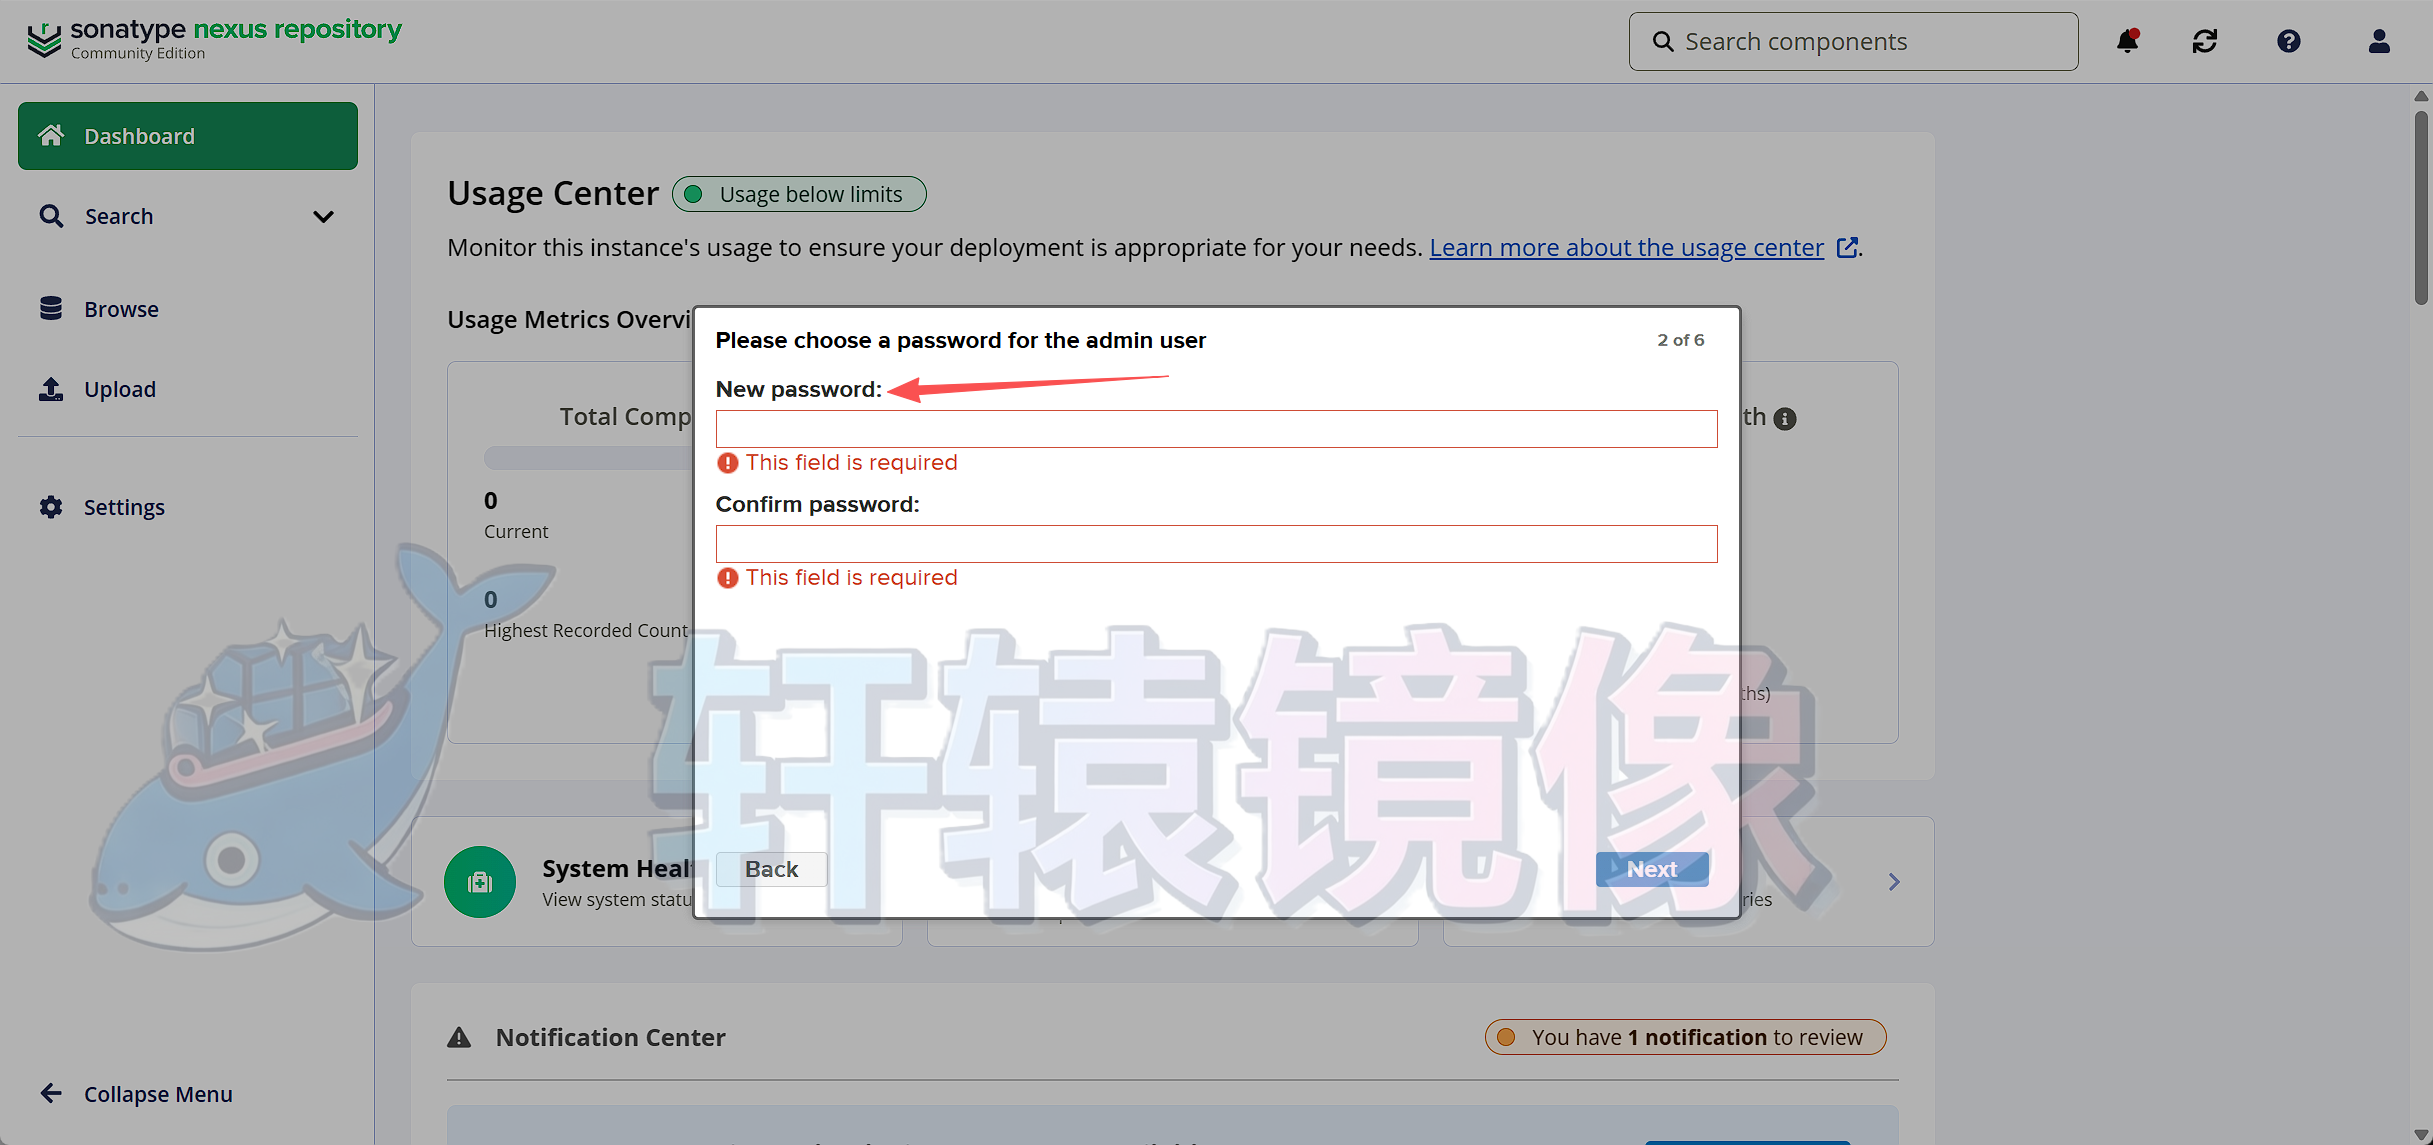This screenshot has height=1145, width=2433.
Task: Open the help question mark icon
Action: [2289, 41]
